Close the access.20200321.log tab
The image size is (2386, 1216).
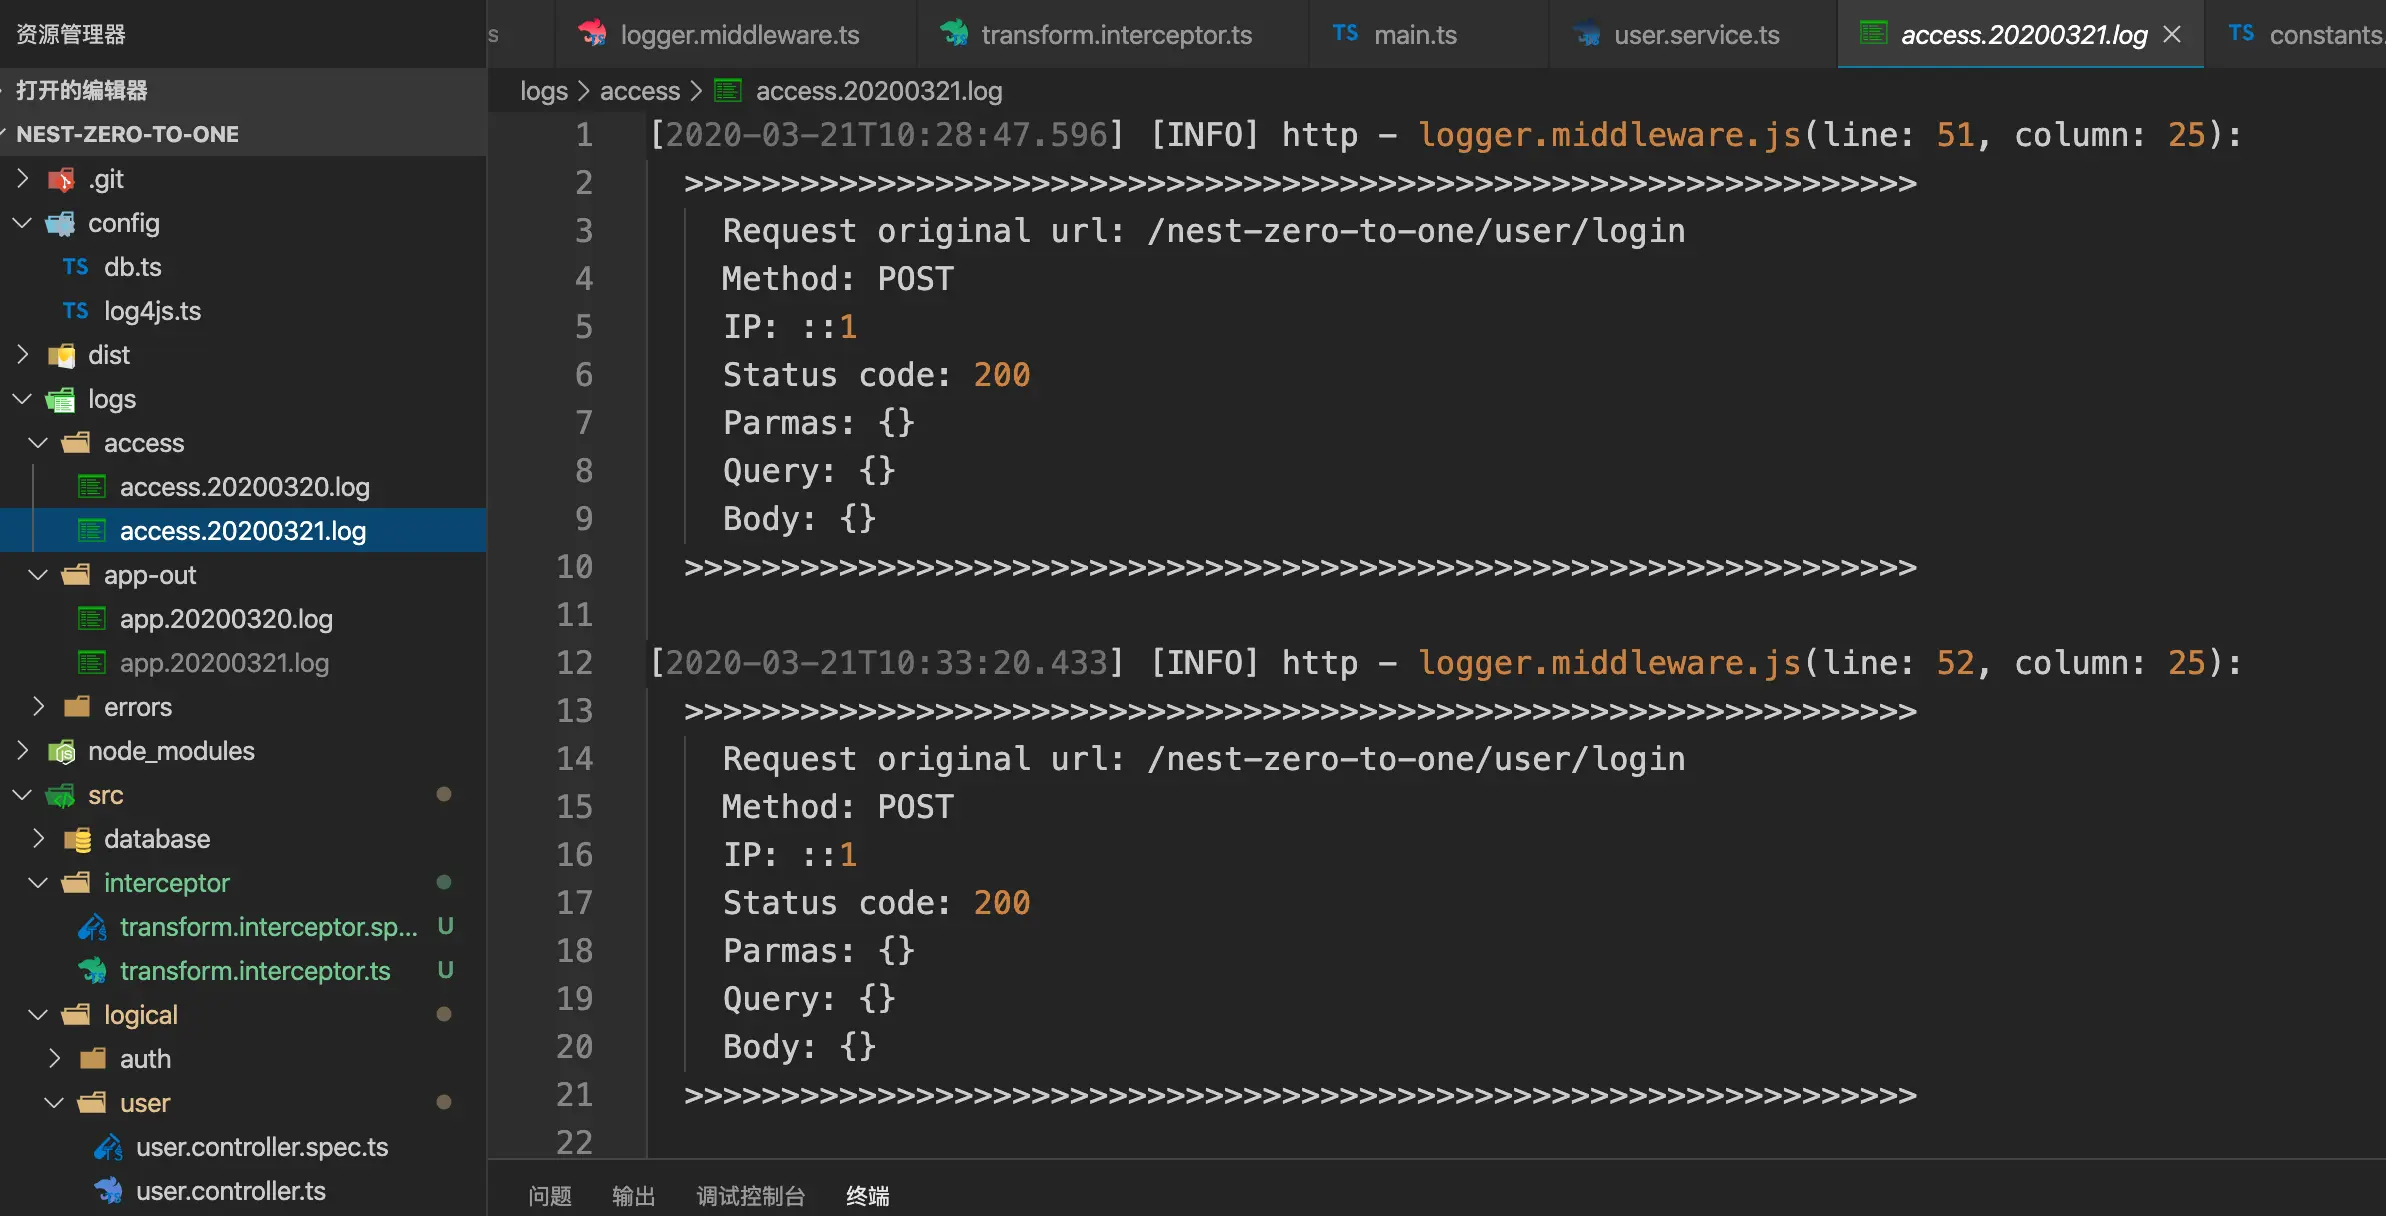[x=2172, y=34]
